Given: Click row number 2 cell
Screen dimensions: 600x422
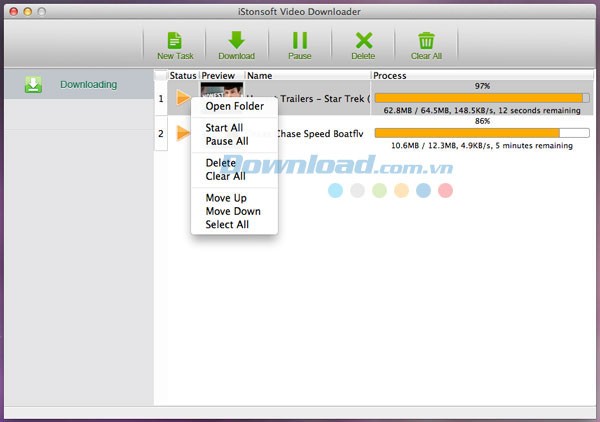Looking at the screenshot, I should [161, 134].
